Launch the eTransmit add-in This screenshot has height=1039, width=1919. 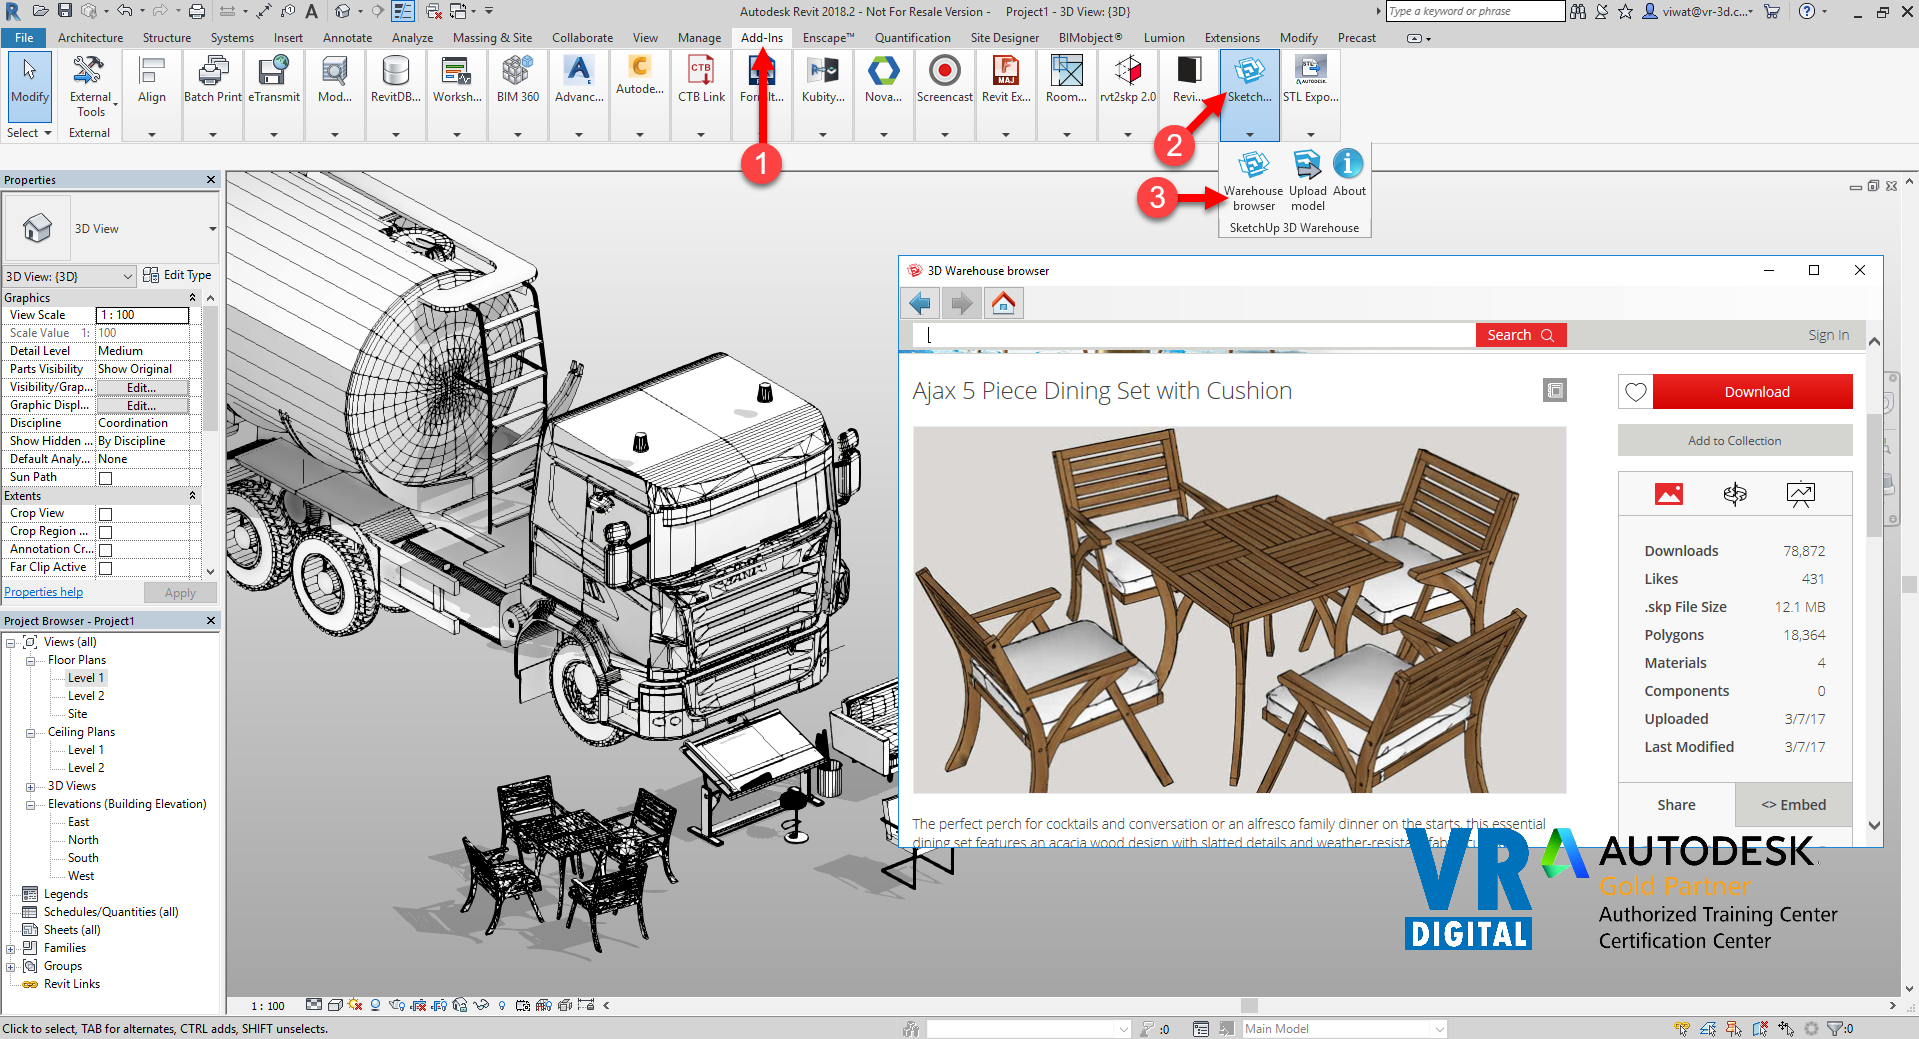pos(274,80)
